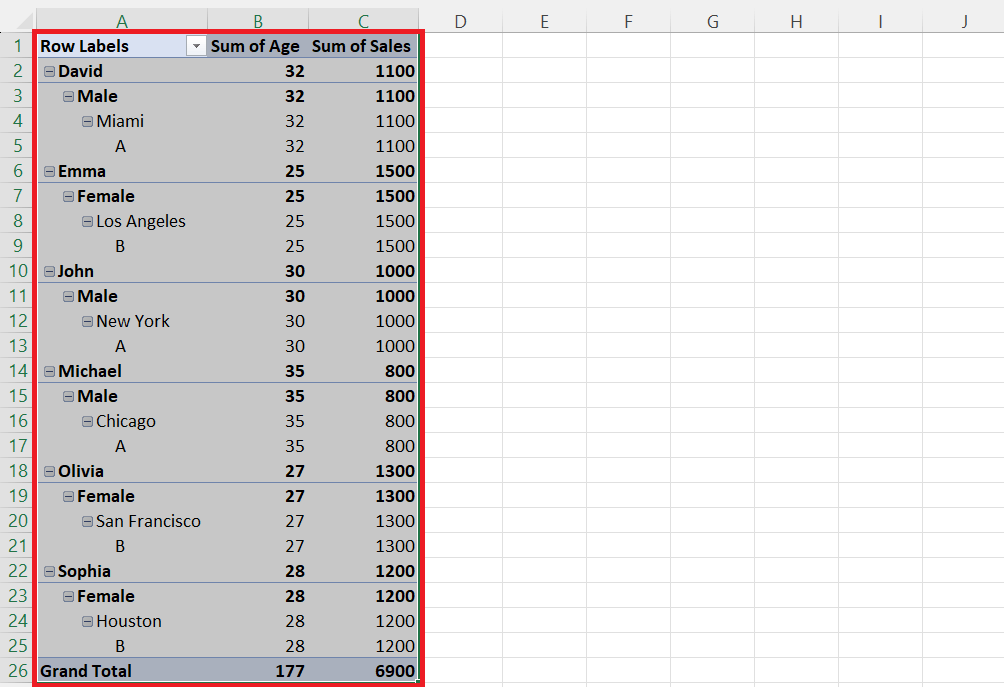Collapse the Miami subgroup under Male
This screenshot has width=1004, height=687.
[x=87, y=121]
